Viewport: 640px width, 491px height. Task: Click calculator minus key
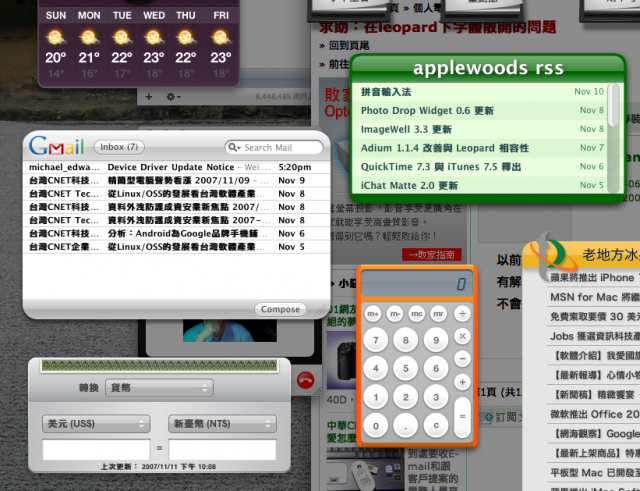pyautogui.click(x=462, y=359)
